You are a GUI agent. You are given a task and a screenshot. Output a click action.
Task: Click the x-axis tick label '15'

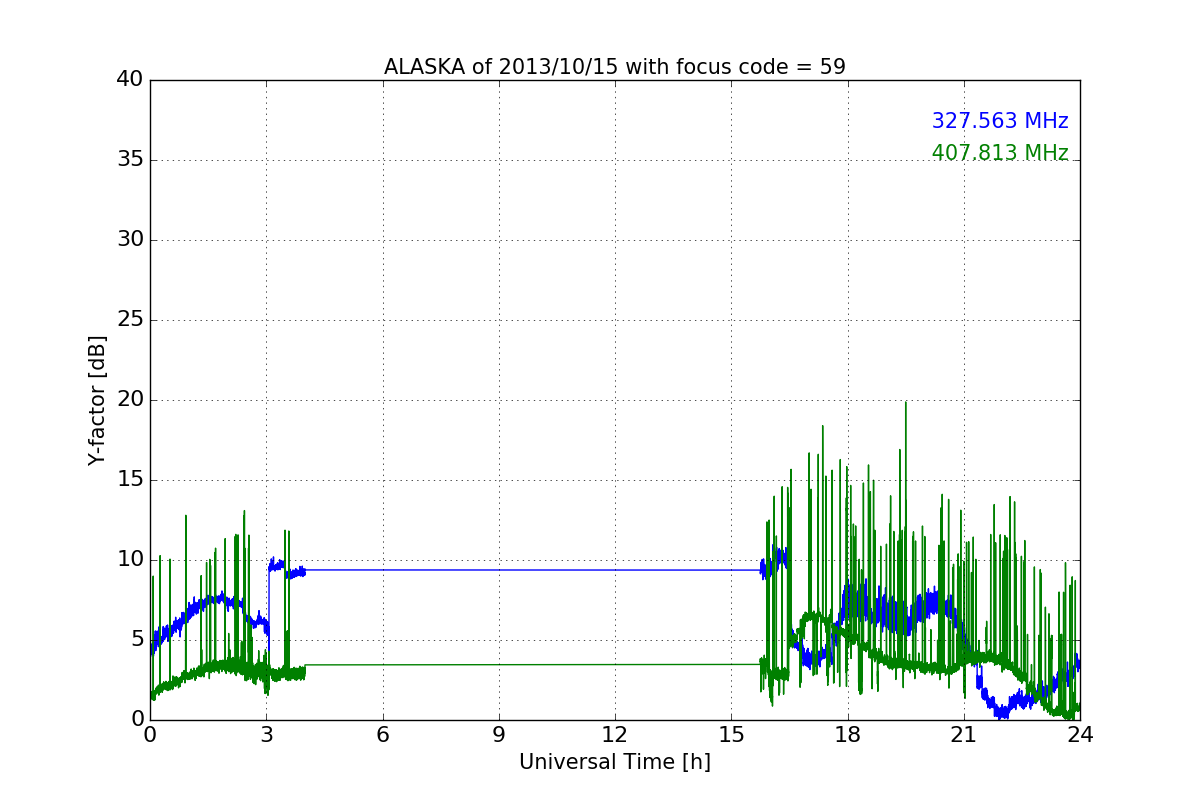click(x=731, y=734)
